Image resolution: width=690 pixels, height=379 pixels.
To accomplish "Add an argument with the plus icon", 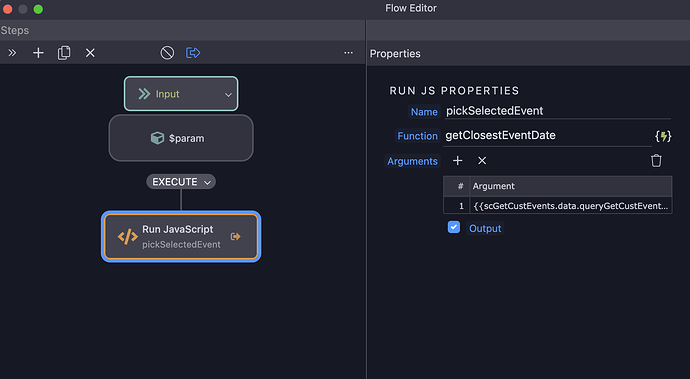I will 458,161.
